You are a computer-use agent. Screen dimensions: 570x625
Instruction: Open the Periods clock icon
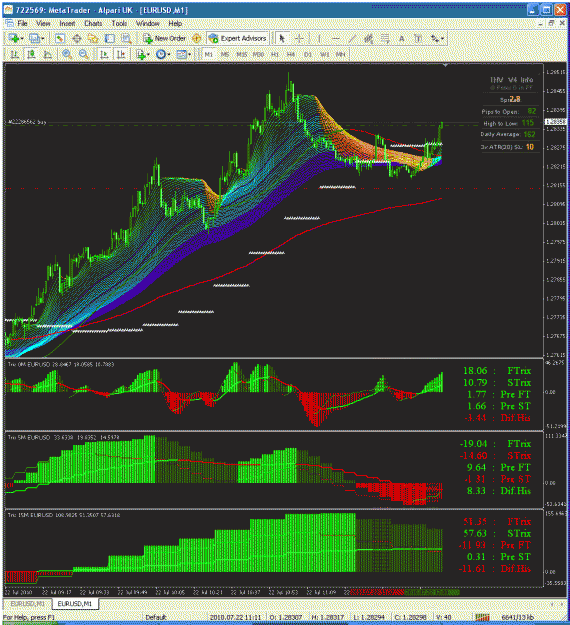[161, 54]
